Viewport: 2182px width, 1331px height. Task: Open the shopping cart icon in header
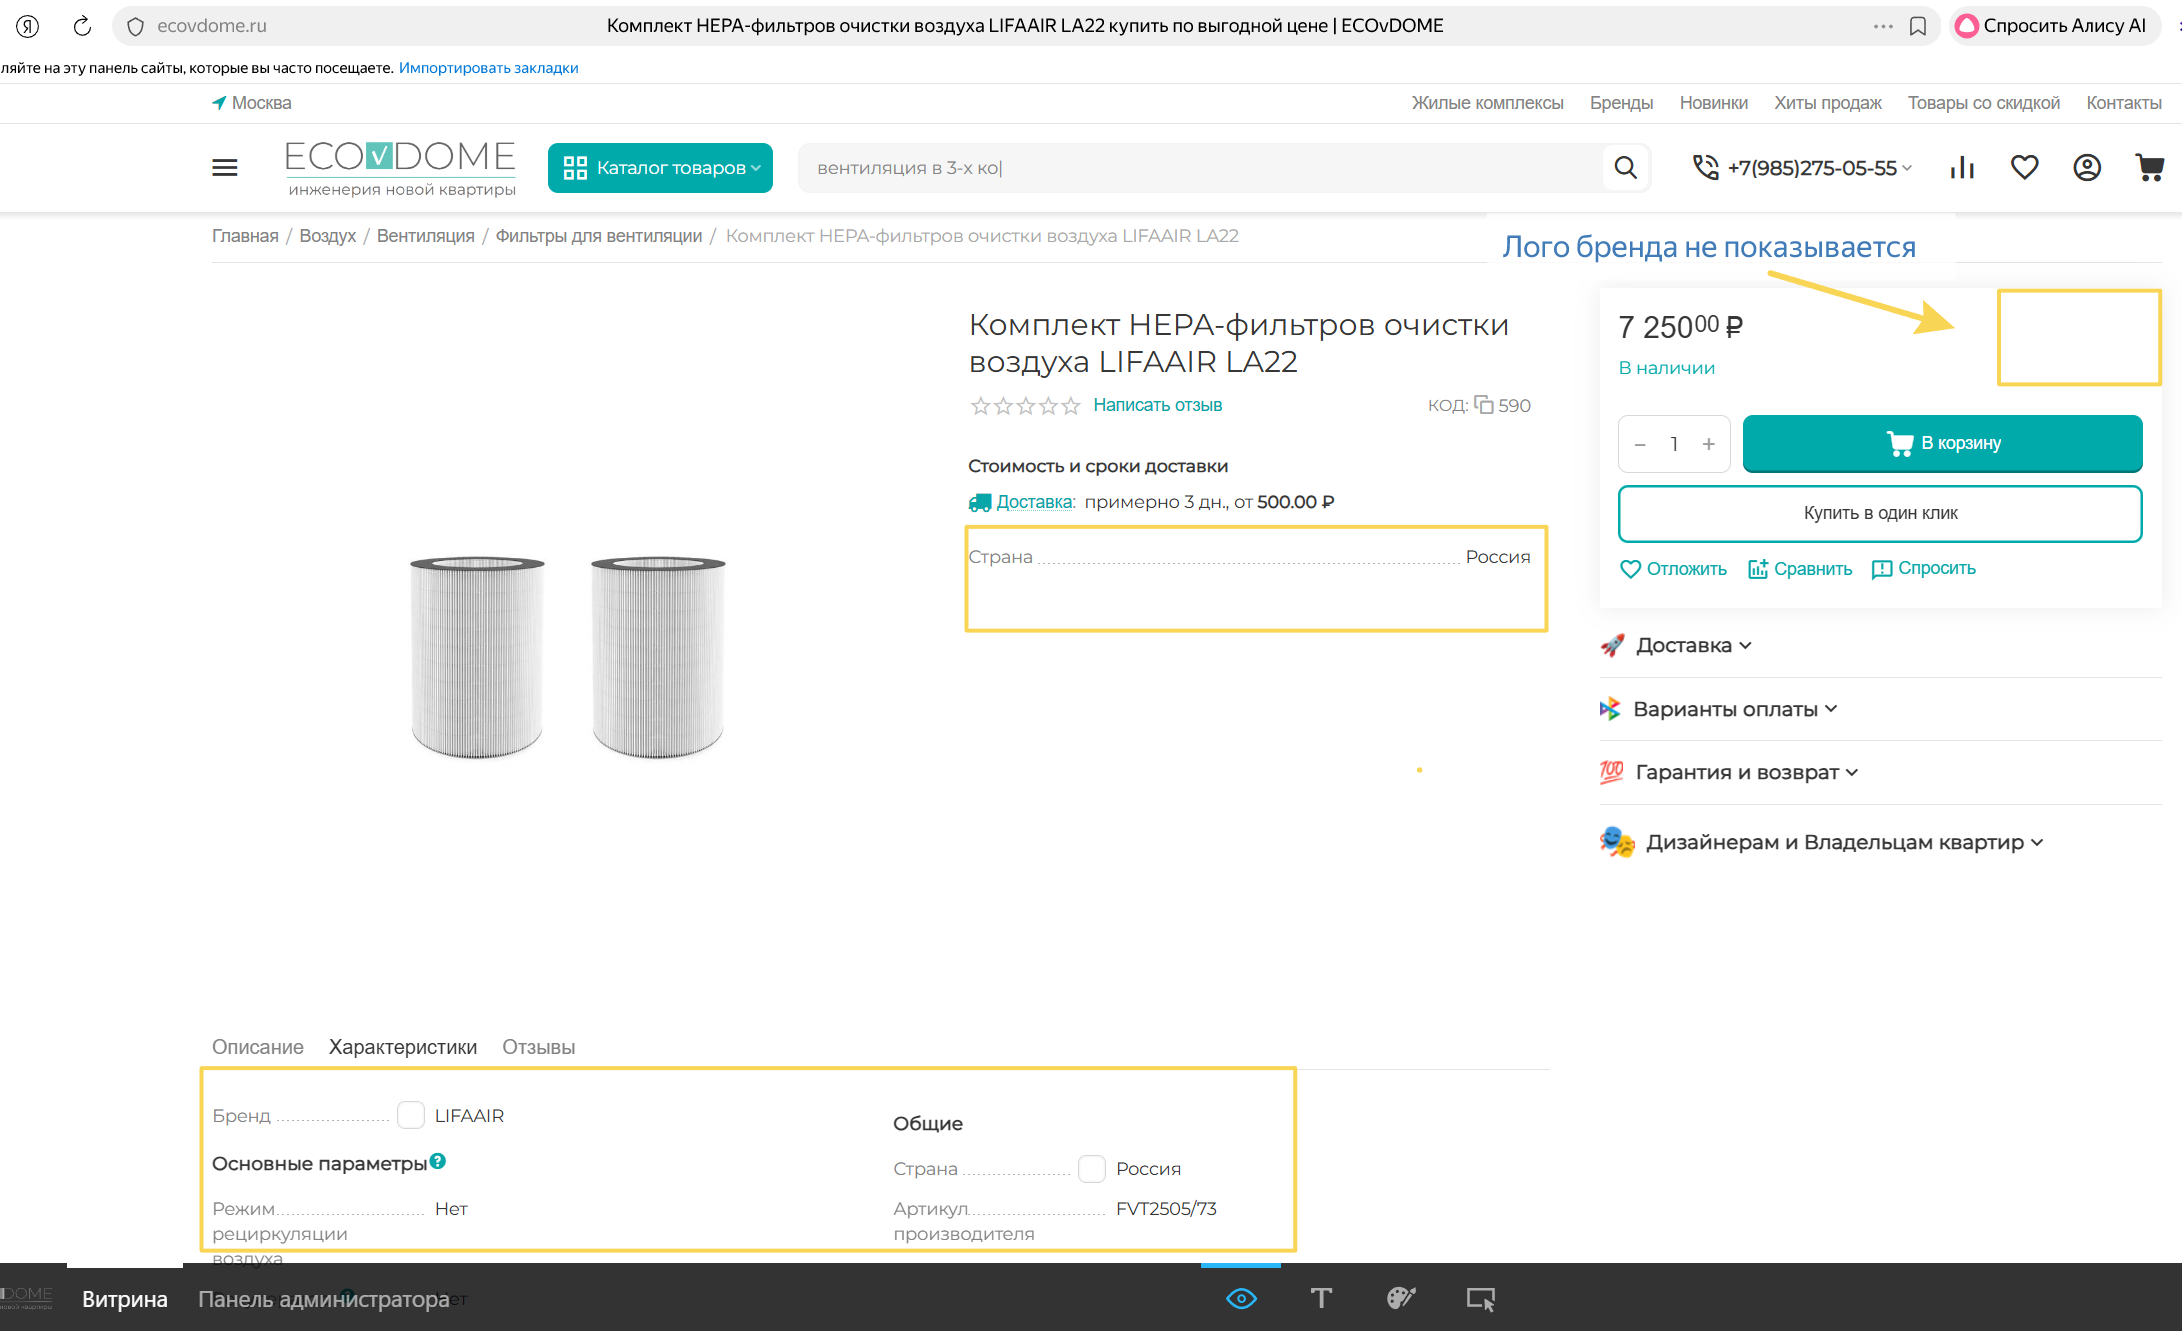[2149, 168]
